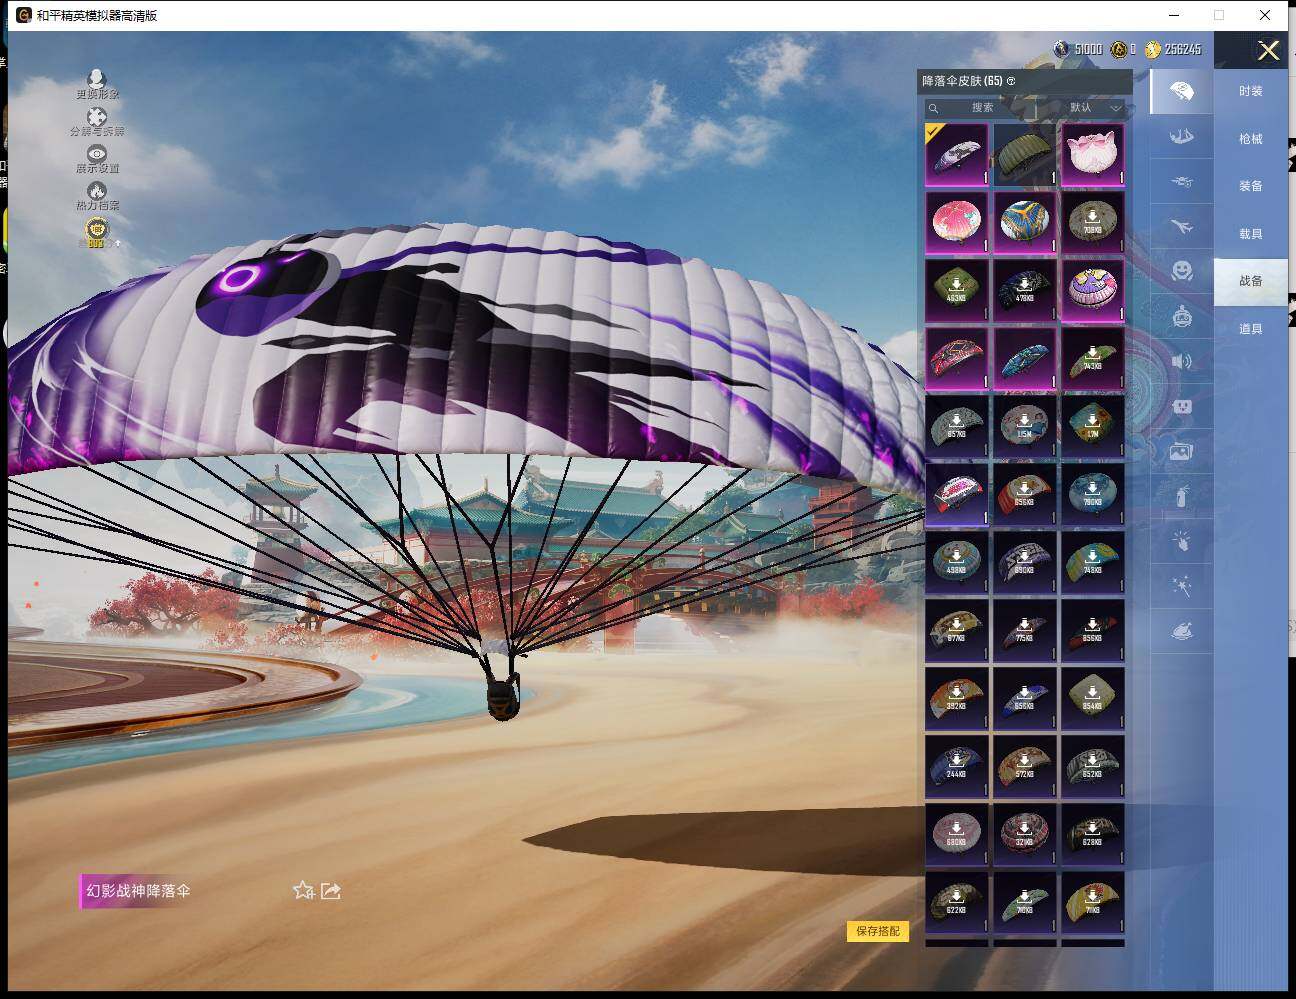Click the 更换形象 change-avatar icon
Screen dimensions: 1296x999
click(x=96, y=79)
